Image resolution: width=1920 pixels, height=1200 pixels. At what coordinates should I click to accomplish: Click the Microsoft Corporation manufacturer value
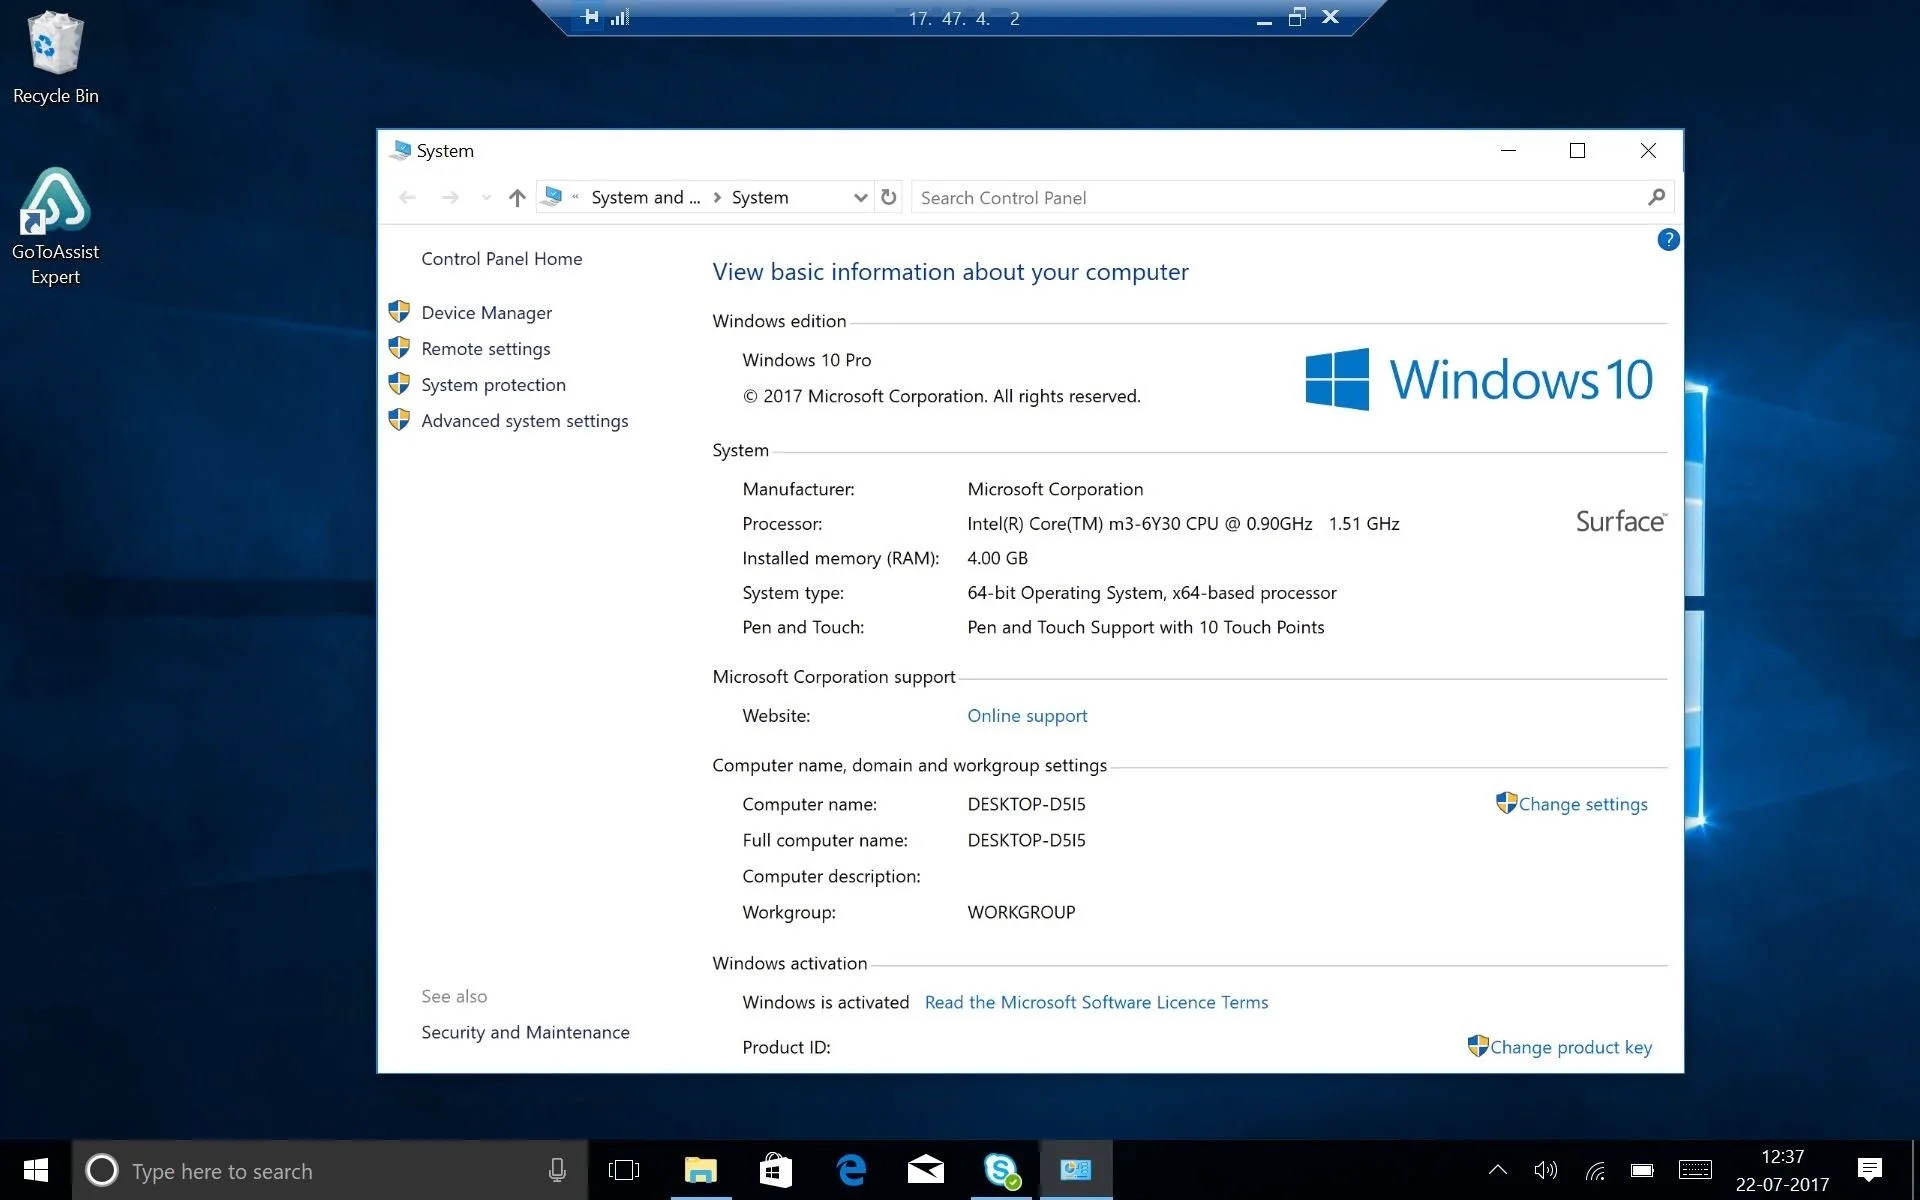[x=1055, y=489]
